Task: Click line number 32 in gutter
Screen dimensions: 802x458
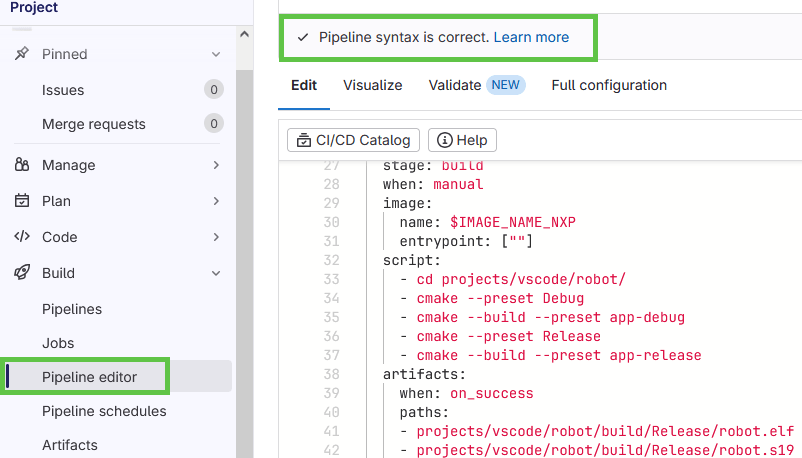Action: (331, 260)
